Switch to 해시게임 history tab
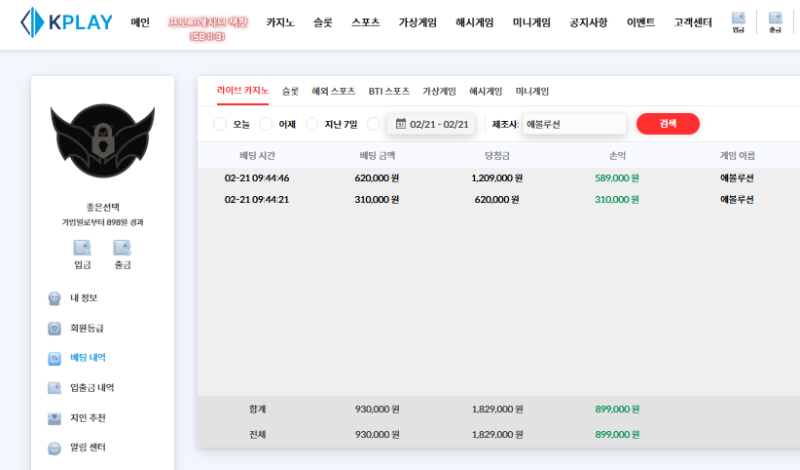Viewport: 800px width, 470px height. click(x=486, y=91)
